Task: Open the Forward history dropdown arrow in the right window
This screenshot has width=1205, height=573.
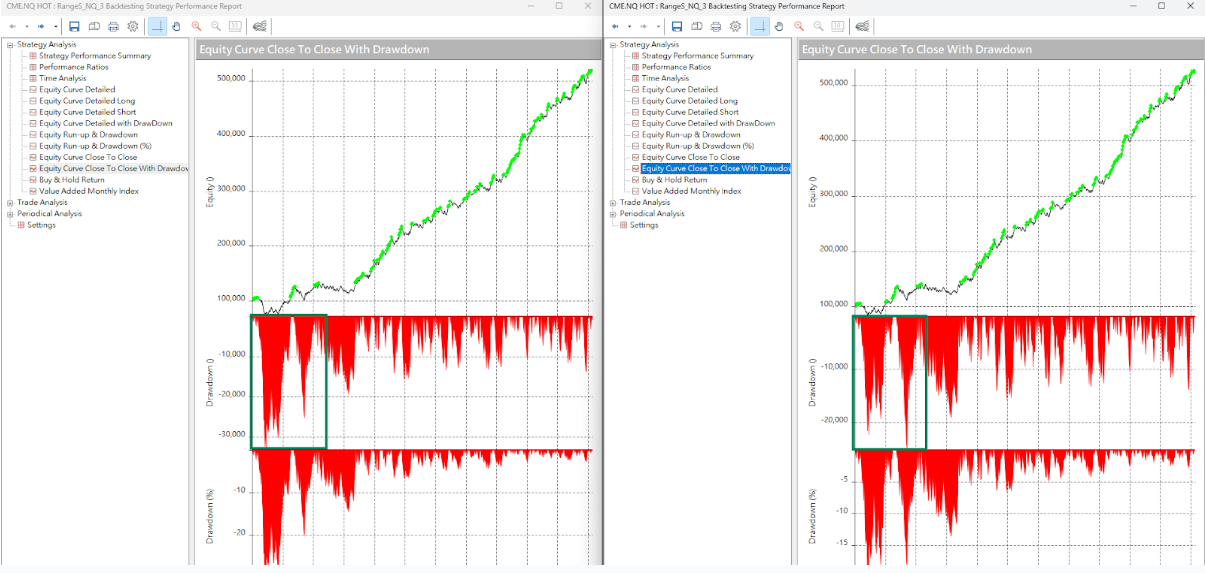Action: click(x=659, y=26)
